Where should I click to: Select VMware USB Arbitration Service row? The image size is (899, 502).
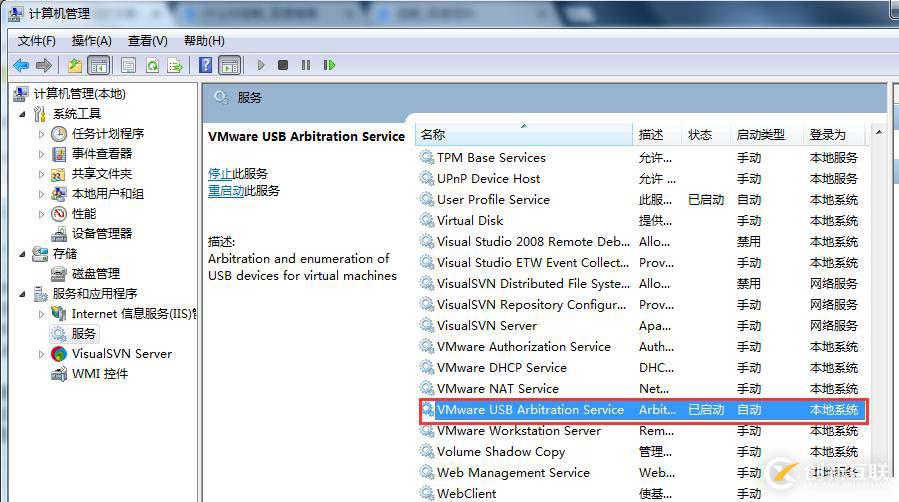pyautogui.click(x=643, y=410)
